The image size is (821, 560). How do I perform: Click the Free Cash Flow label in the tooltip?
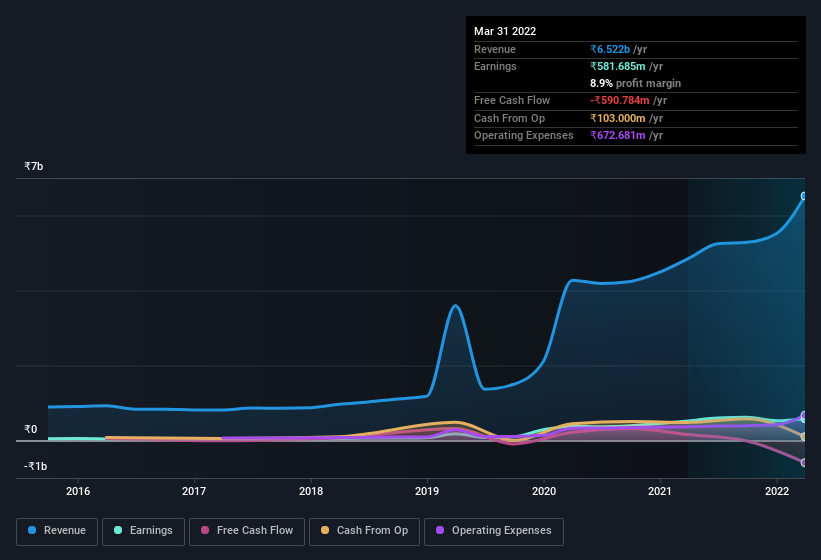pos(512,100)
